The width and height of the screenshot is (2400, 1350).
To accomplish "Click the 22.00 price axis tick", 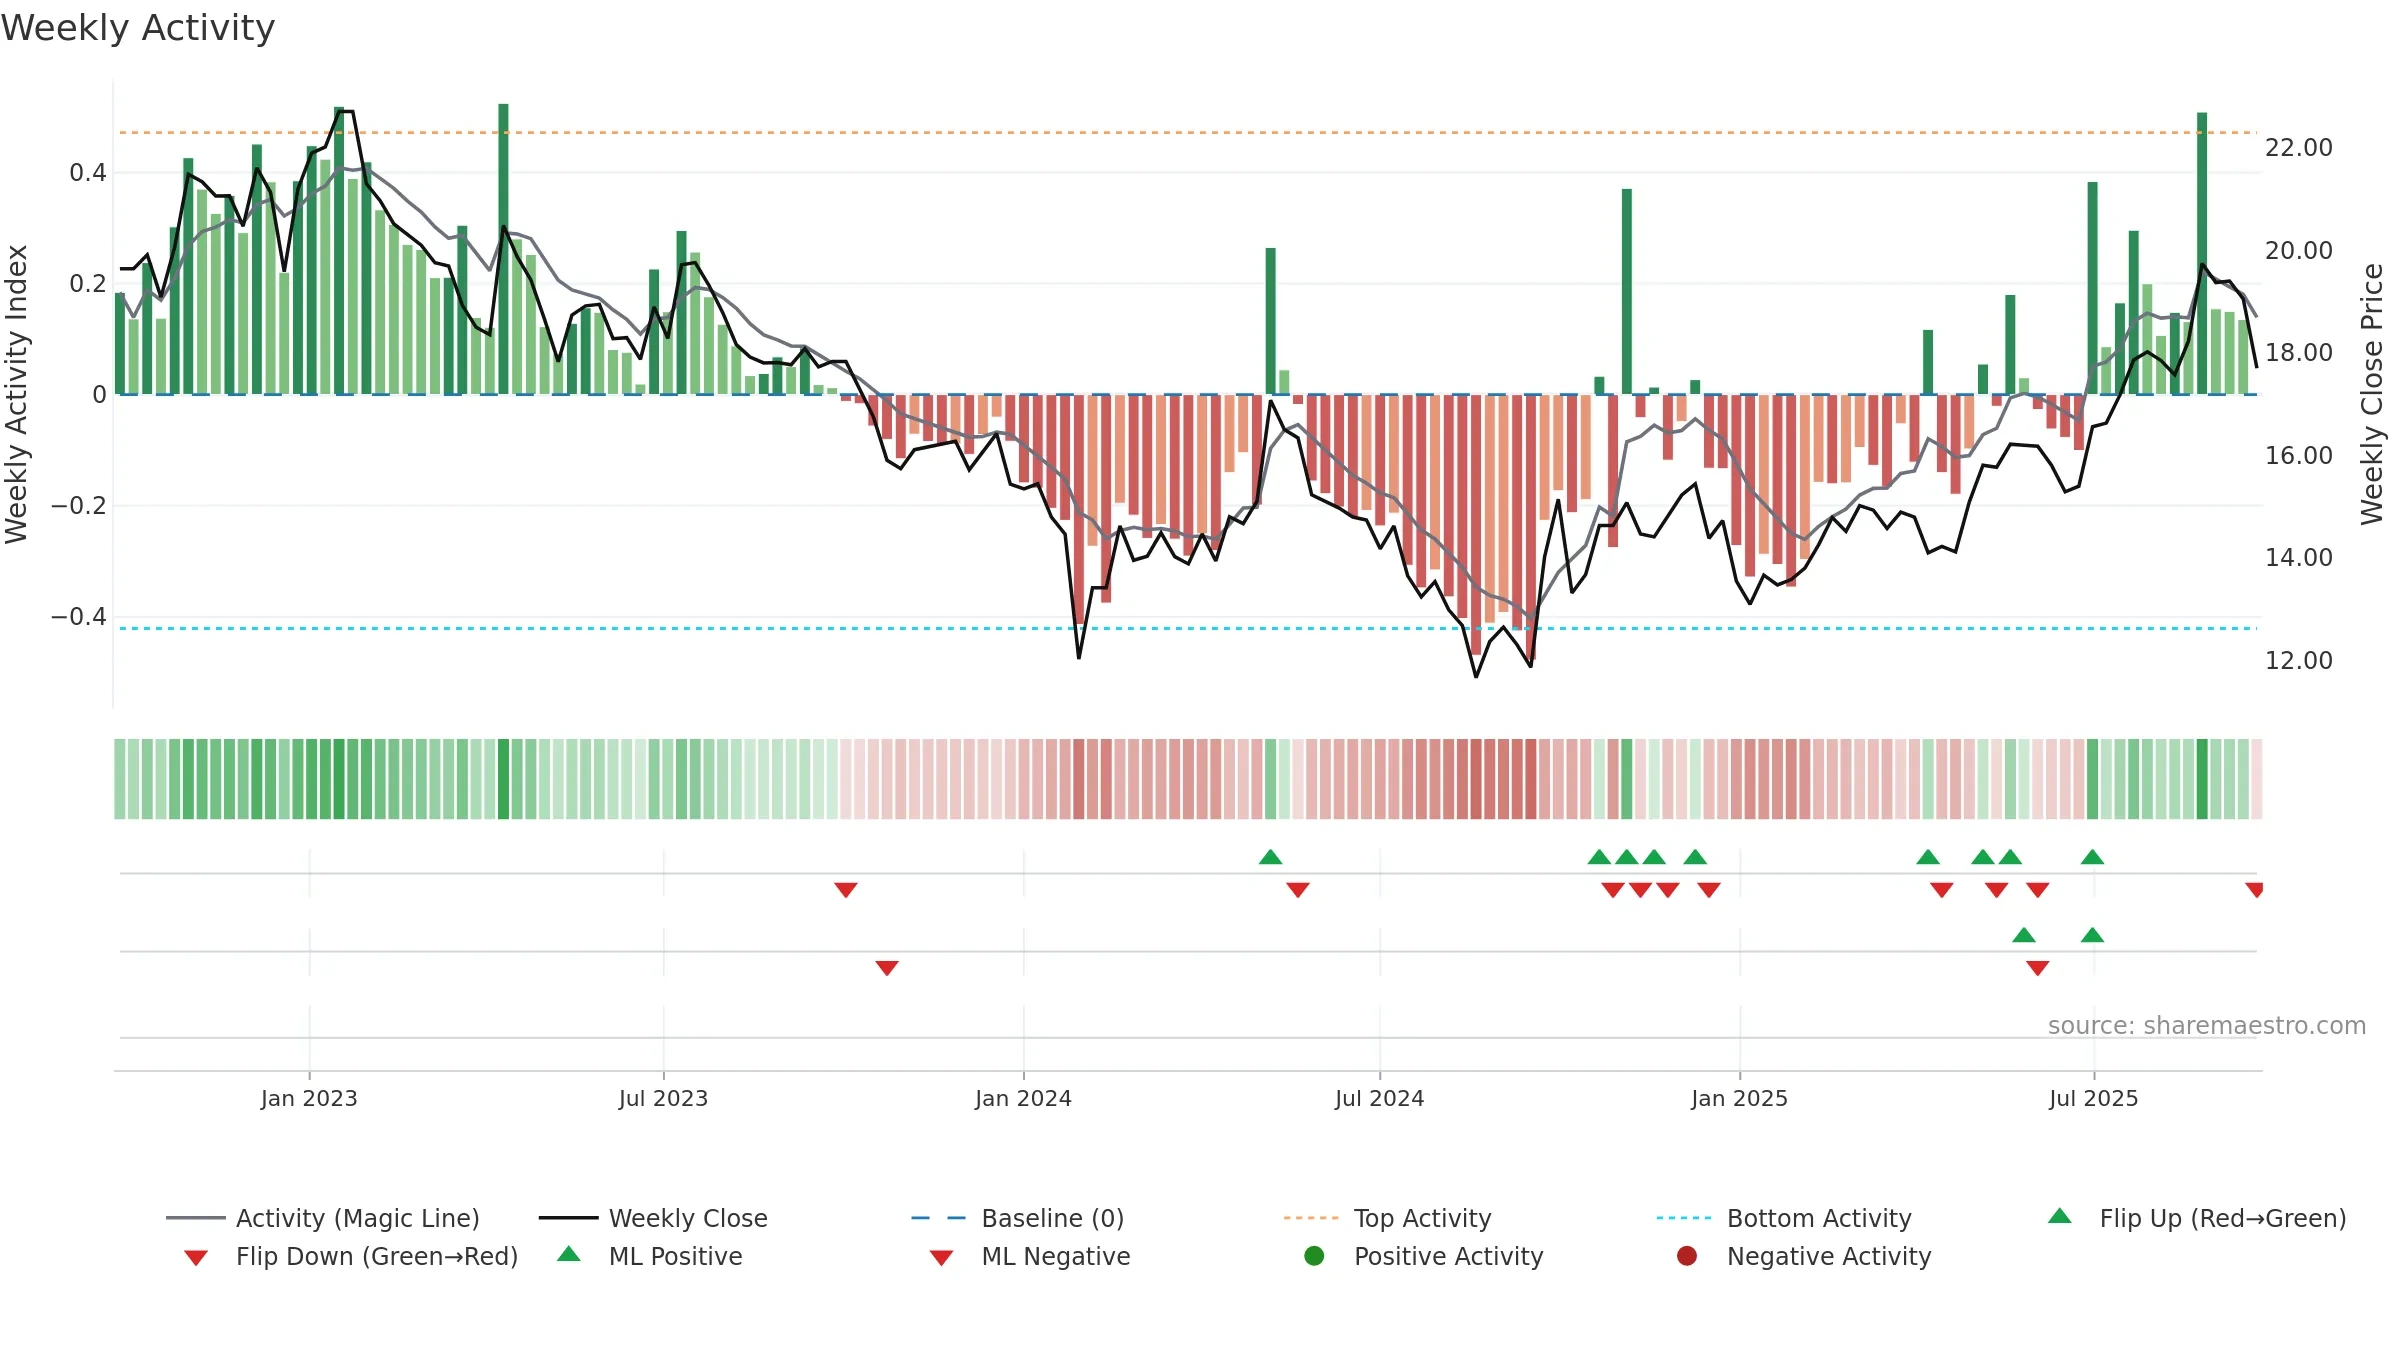I will point(2298,148).
